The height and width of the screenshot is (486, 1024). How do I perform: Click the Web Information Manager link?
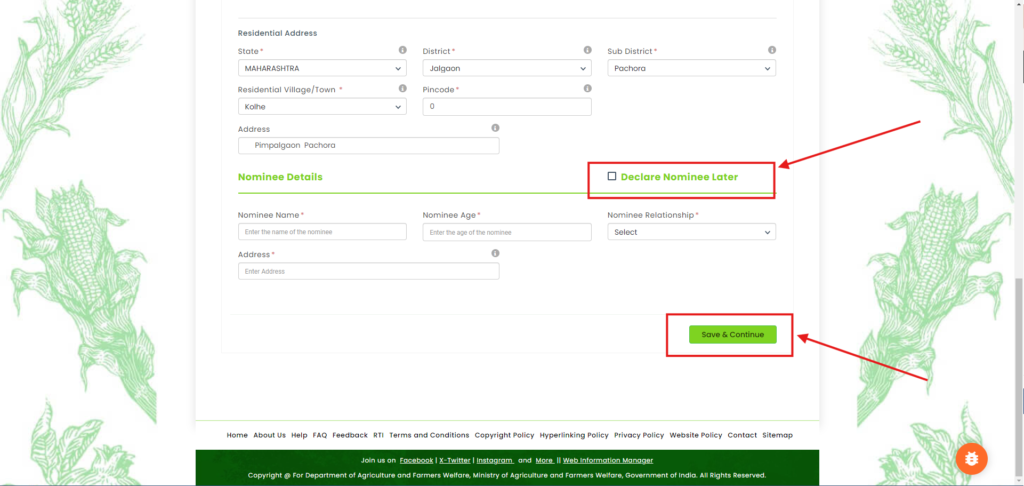[608, 460]
